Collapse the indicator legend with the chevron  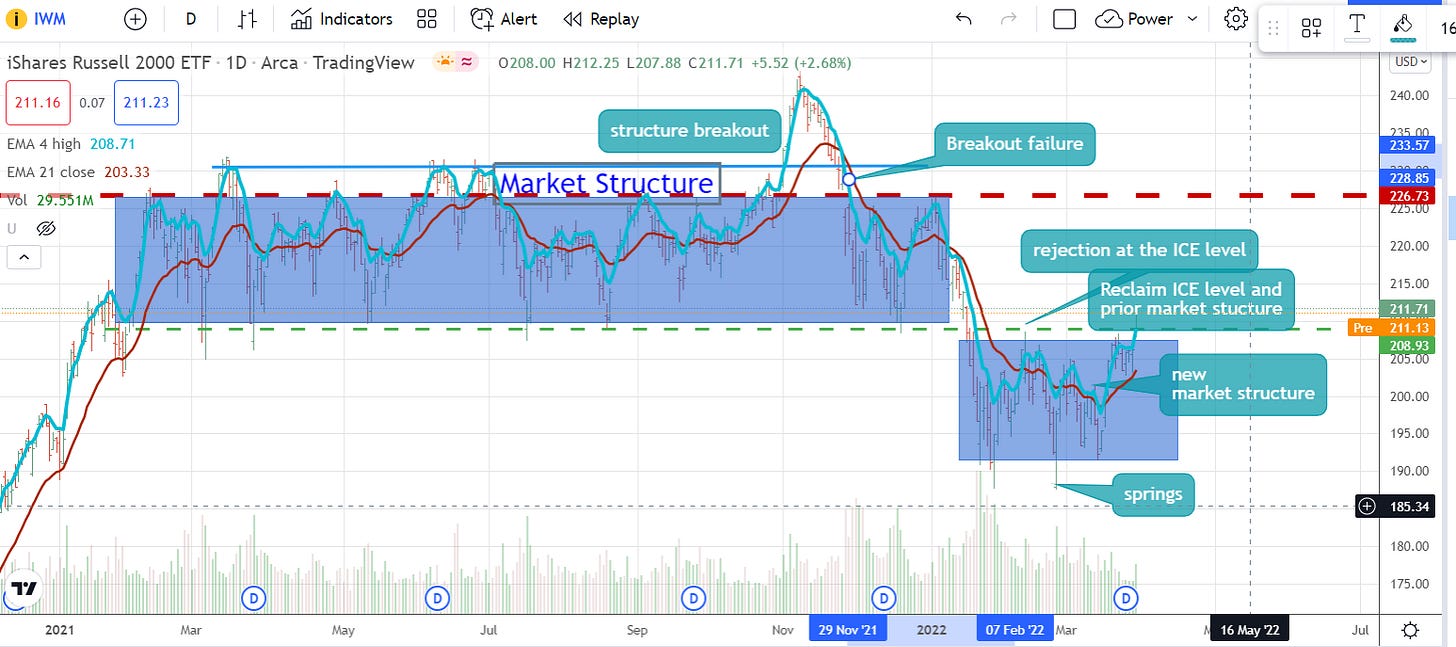point(24,259)
